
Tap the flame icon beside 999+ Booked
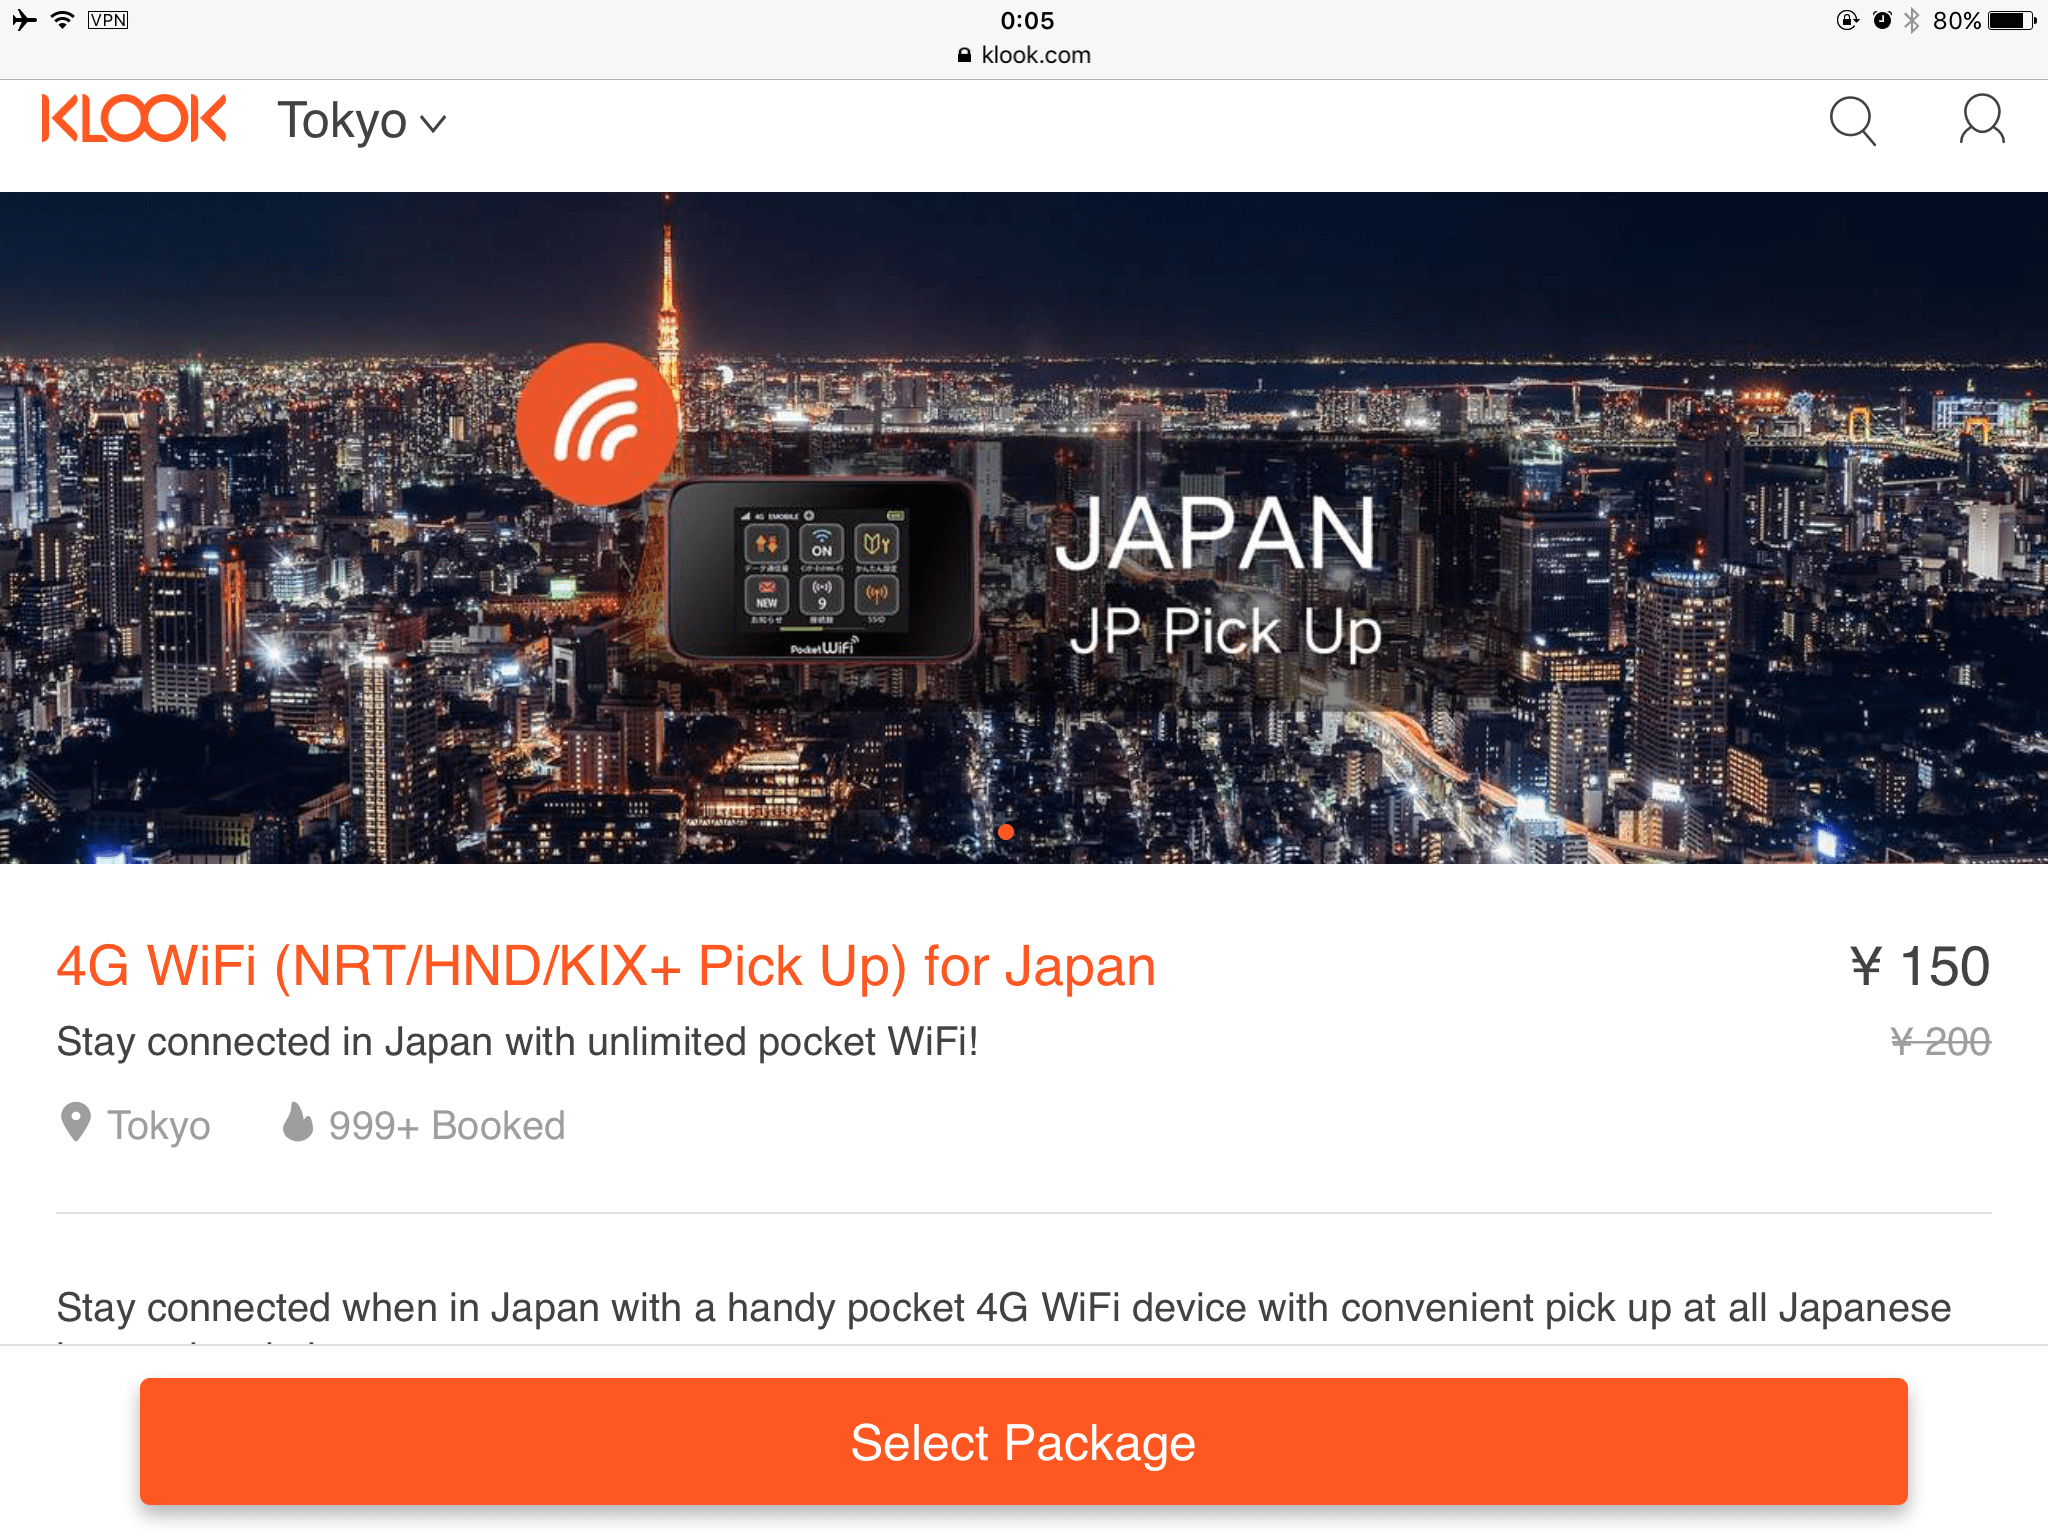click(x=297, y=1122)
